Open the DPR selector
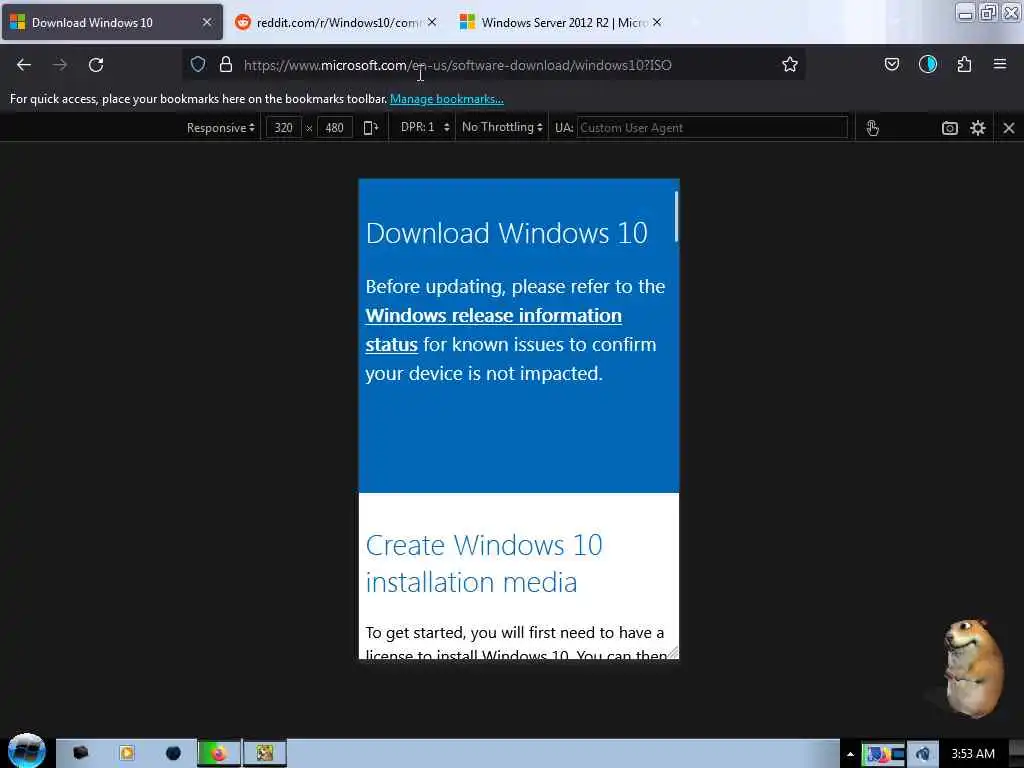The width and height of the screenshot is (1024, 768). [425, 127]
